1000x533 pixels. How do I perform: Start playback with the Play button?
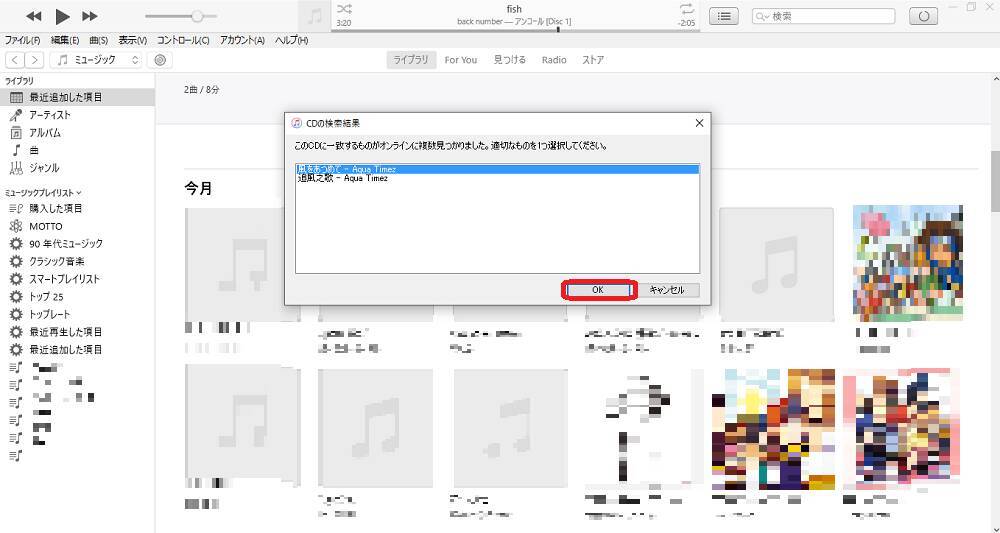click(62, 16)
